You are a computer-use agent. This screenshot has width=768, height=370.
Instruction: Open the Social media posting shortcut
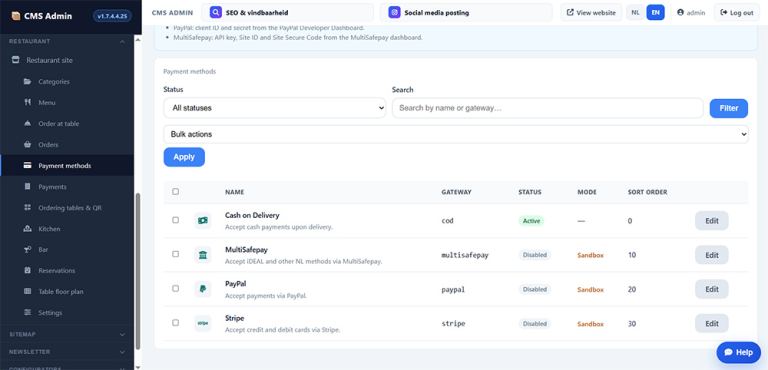click(x=466, y=13)
